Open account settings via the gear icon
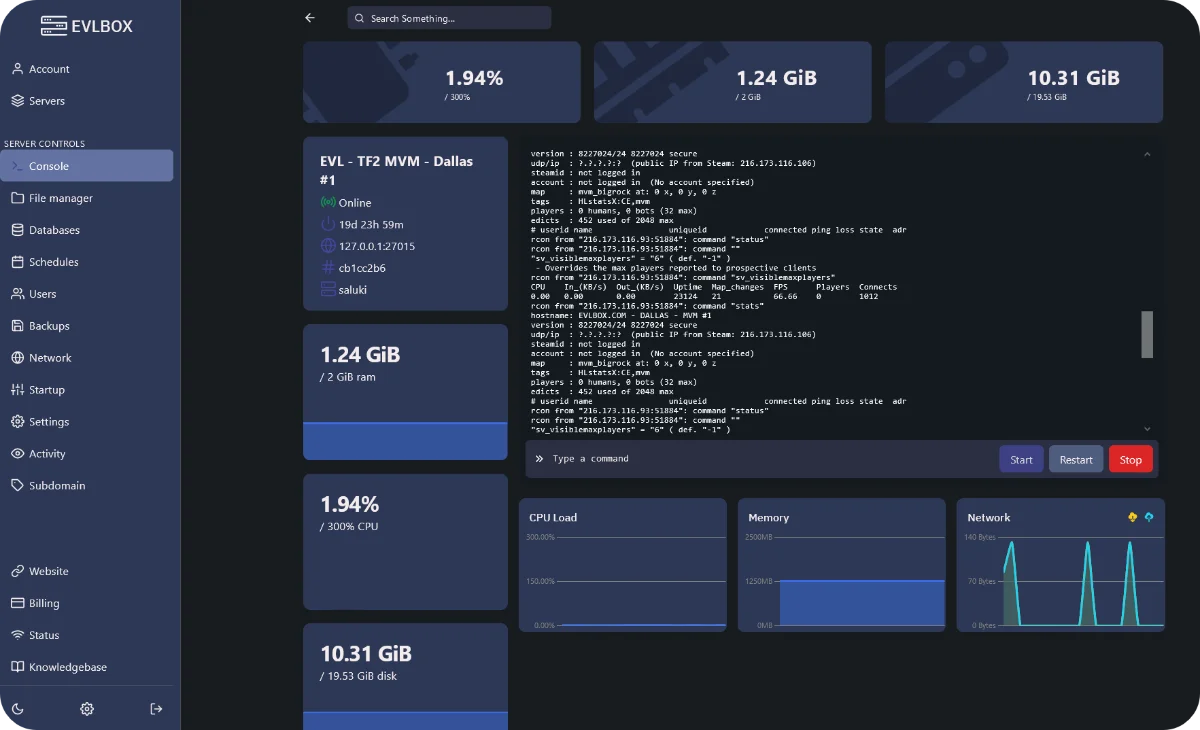This screenshot has height=730, width=1200. point(87,708)
